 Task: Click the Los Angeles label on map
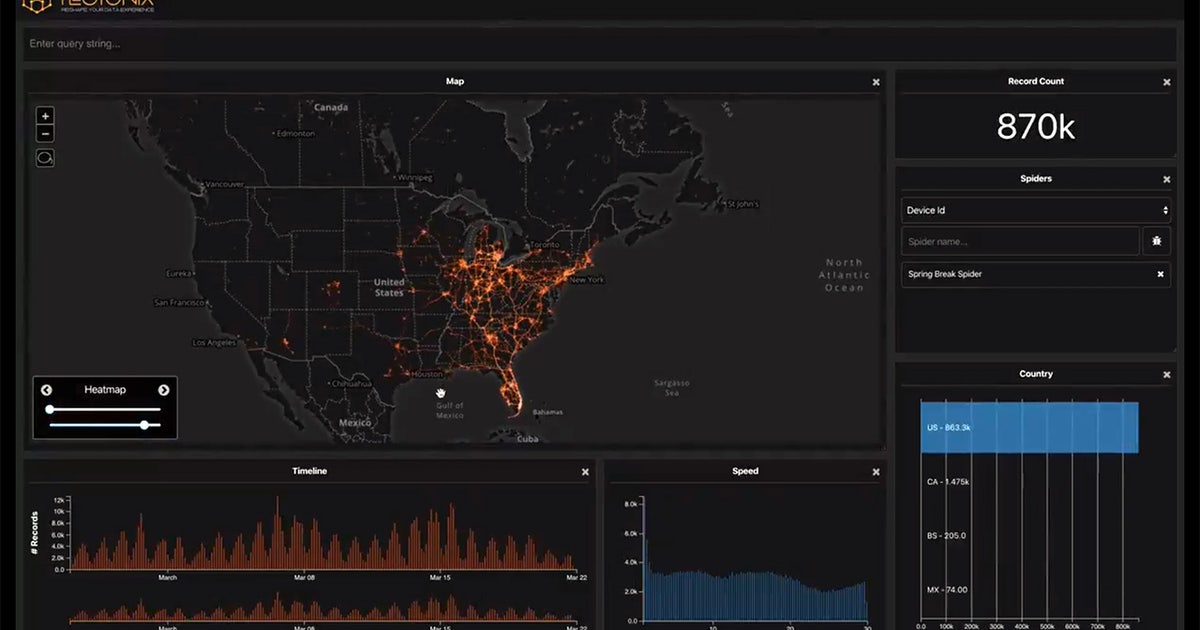coord(215,342)
